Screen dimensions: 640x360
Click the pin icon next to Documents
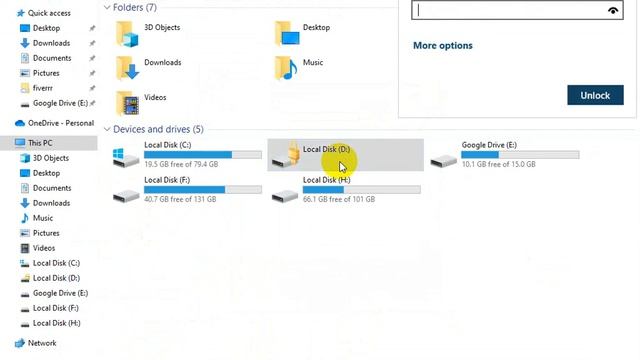point(92,58)
